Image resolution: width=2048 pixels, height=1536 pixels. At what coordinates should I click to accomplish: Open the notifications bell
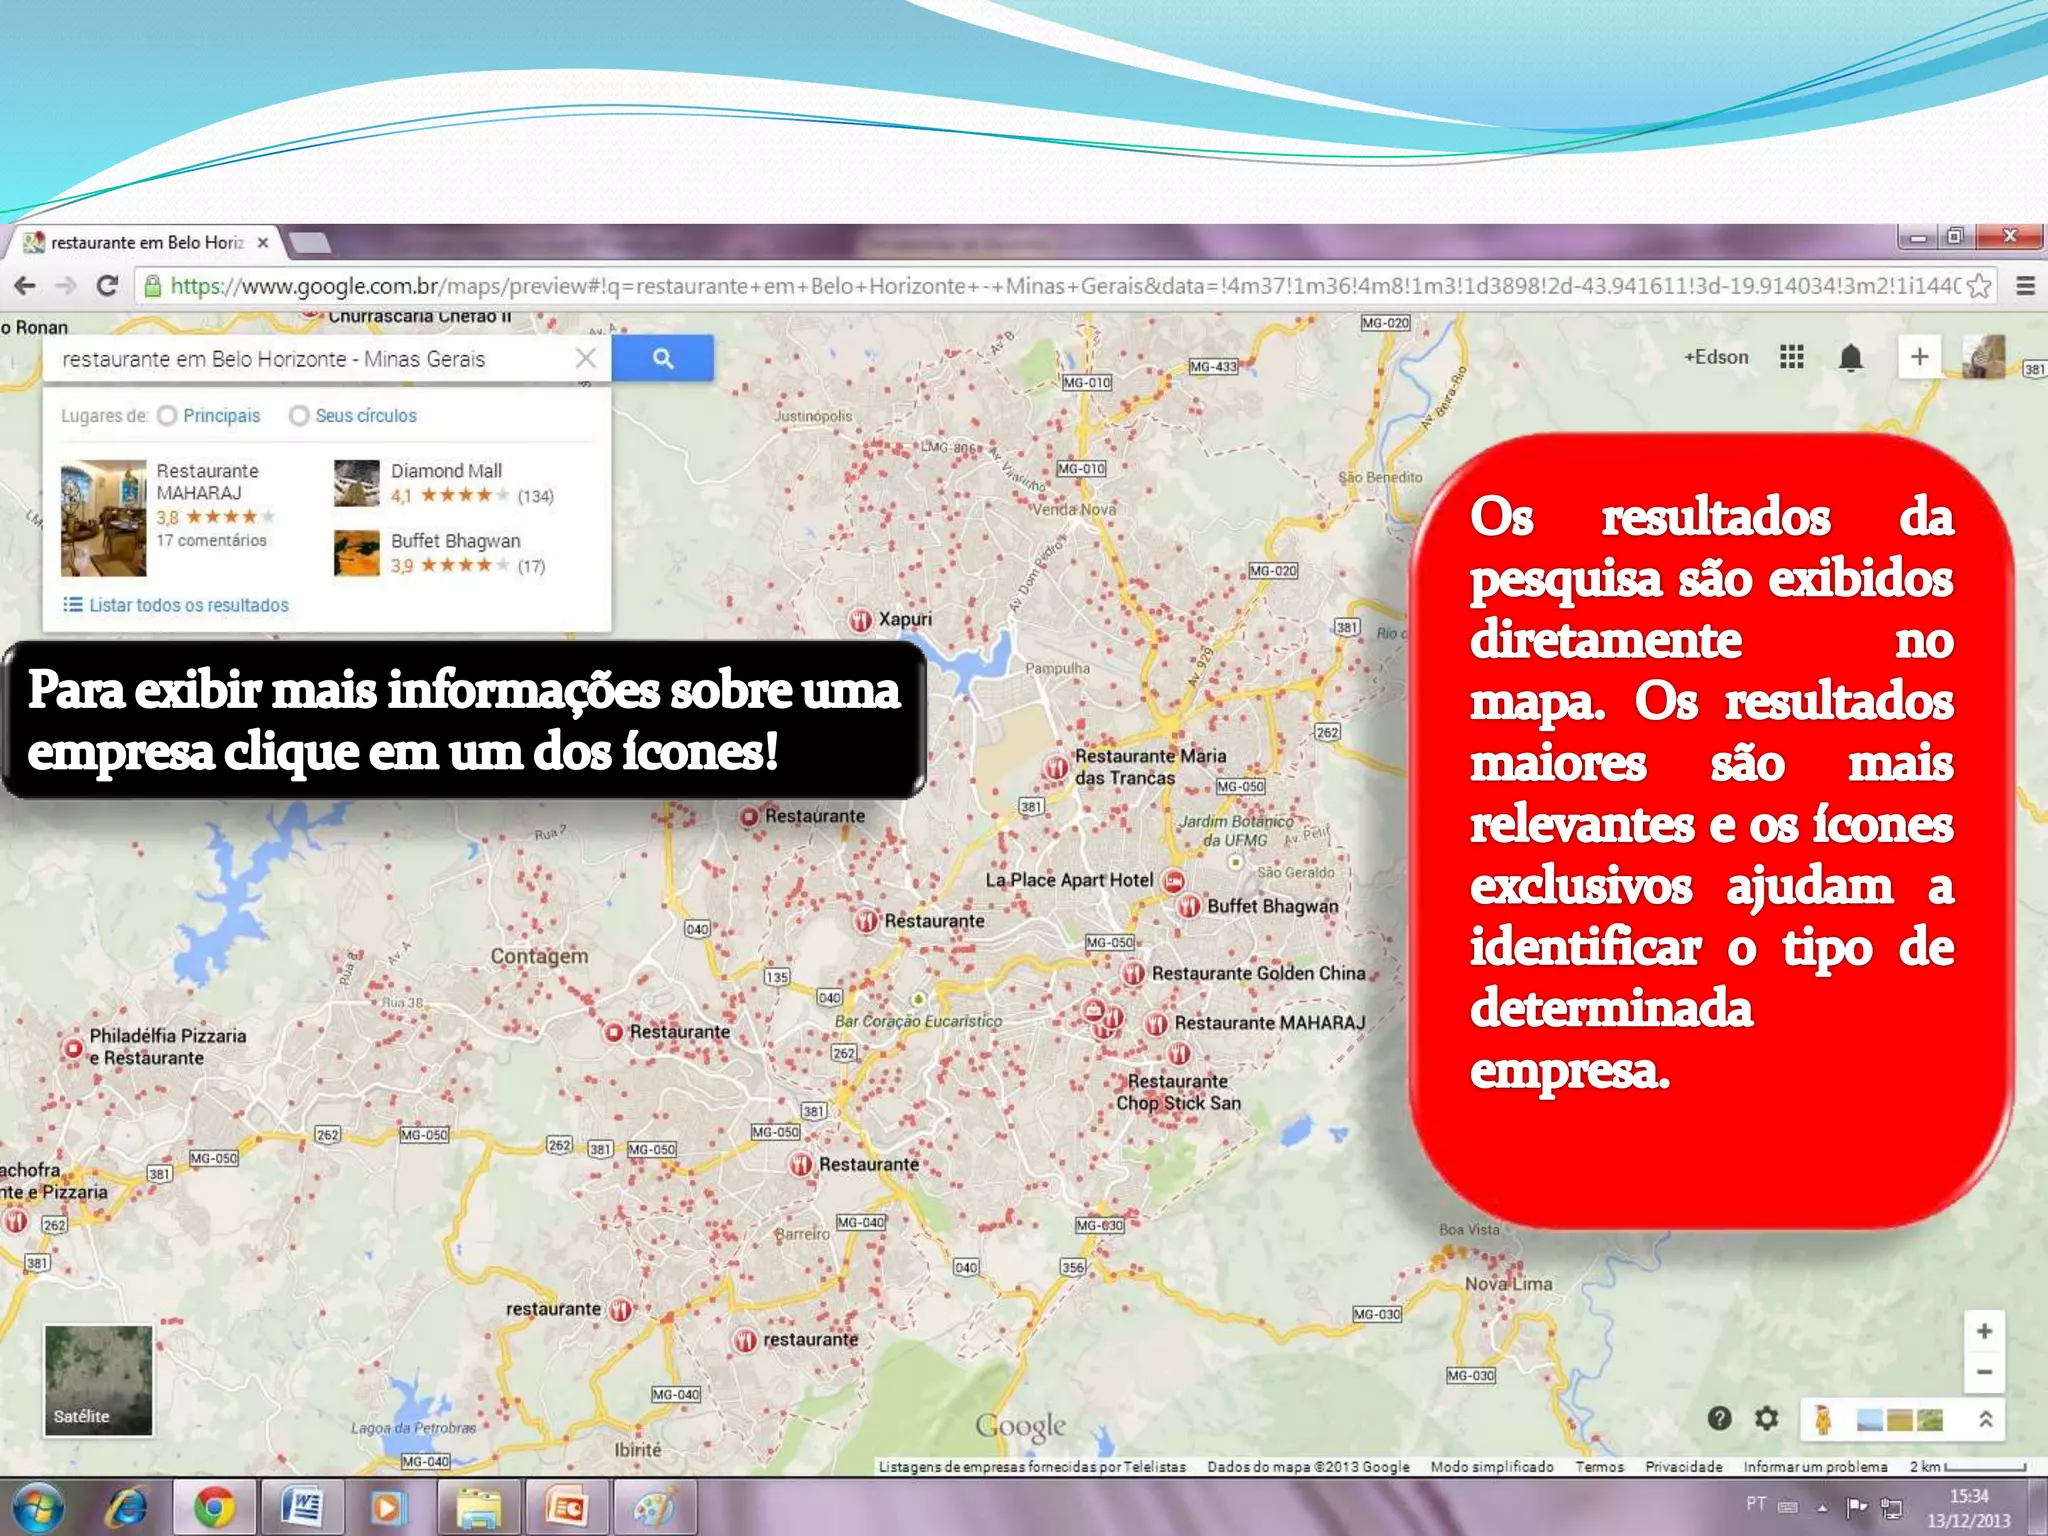(x=1850, y=357)
